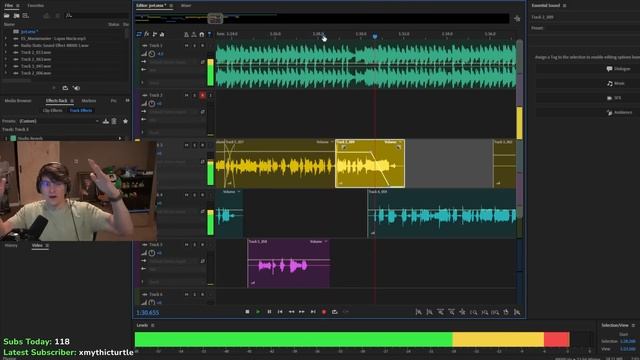This screenshot has width=640, height=360.
Task: Save the effects rack preset icon
Action: pyautogui.click(x=106, y=121)
